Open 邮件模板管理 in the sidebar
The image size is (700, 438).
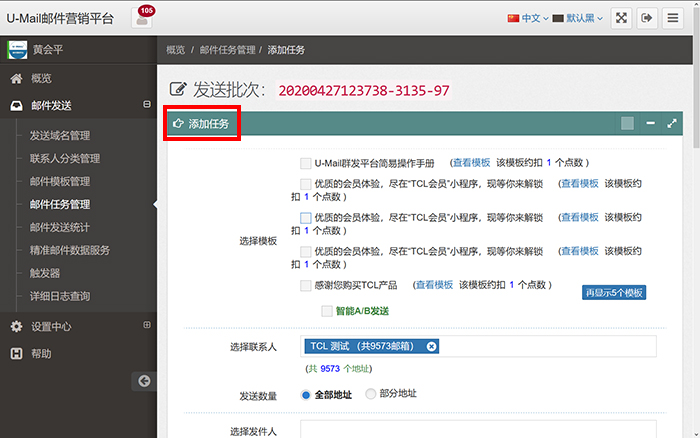60,181
